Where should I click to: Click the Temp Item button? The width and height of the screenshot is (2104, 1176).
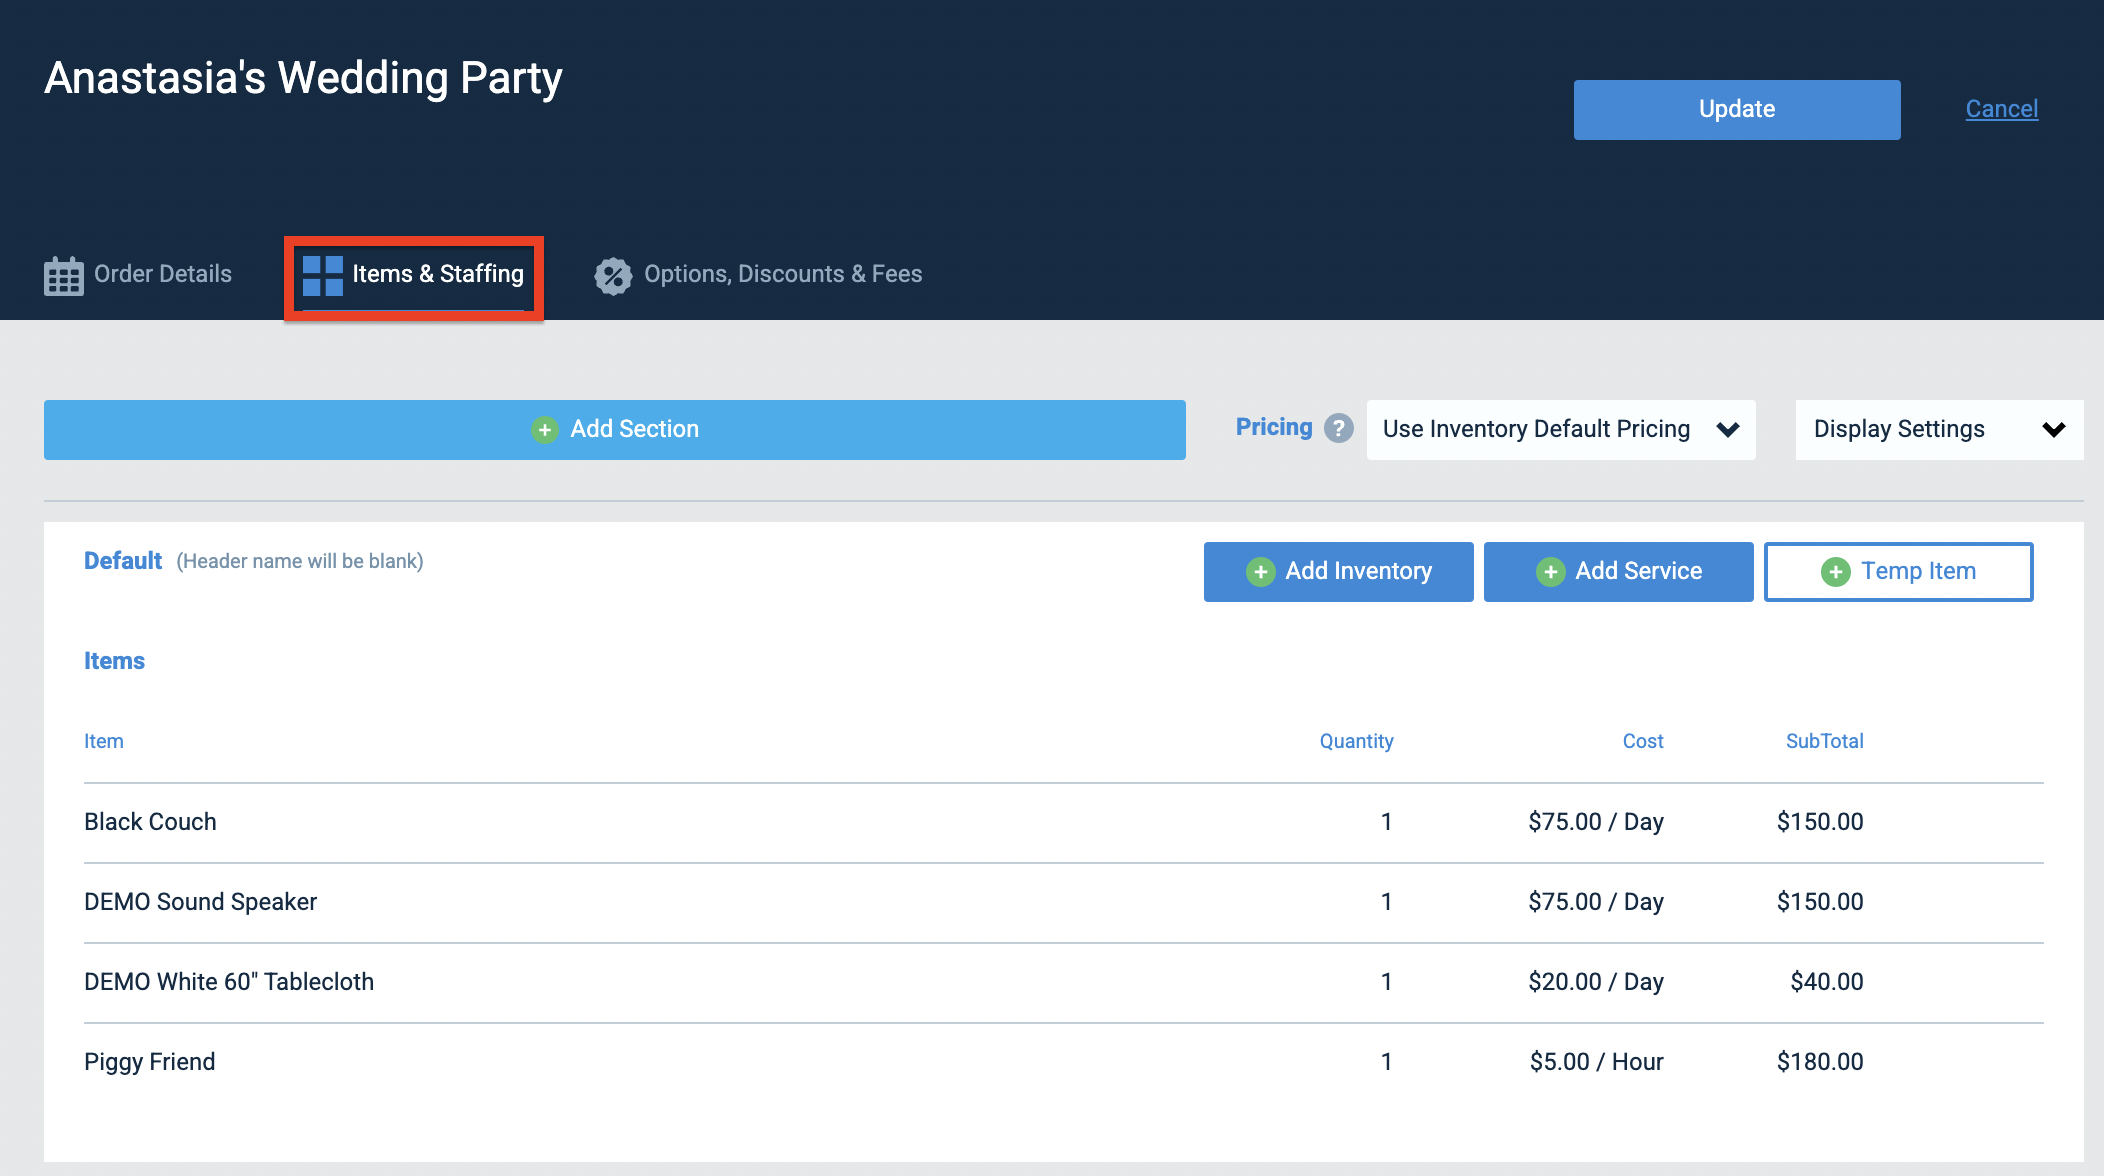click(1899, 572)
